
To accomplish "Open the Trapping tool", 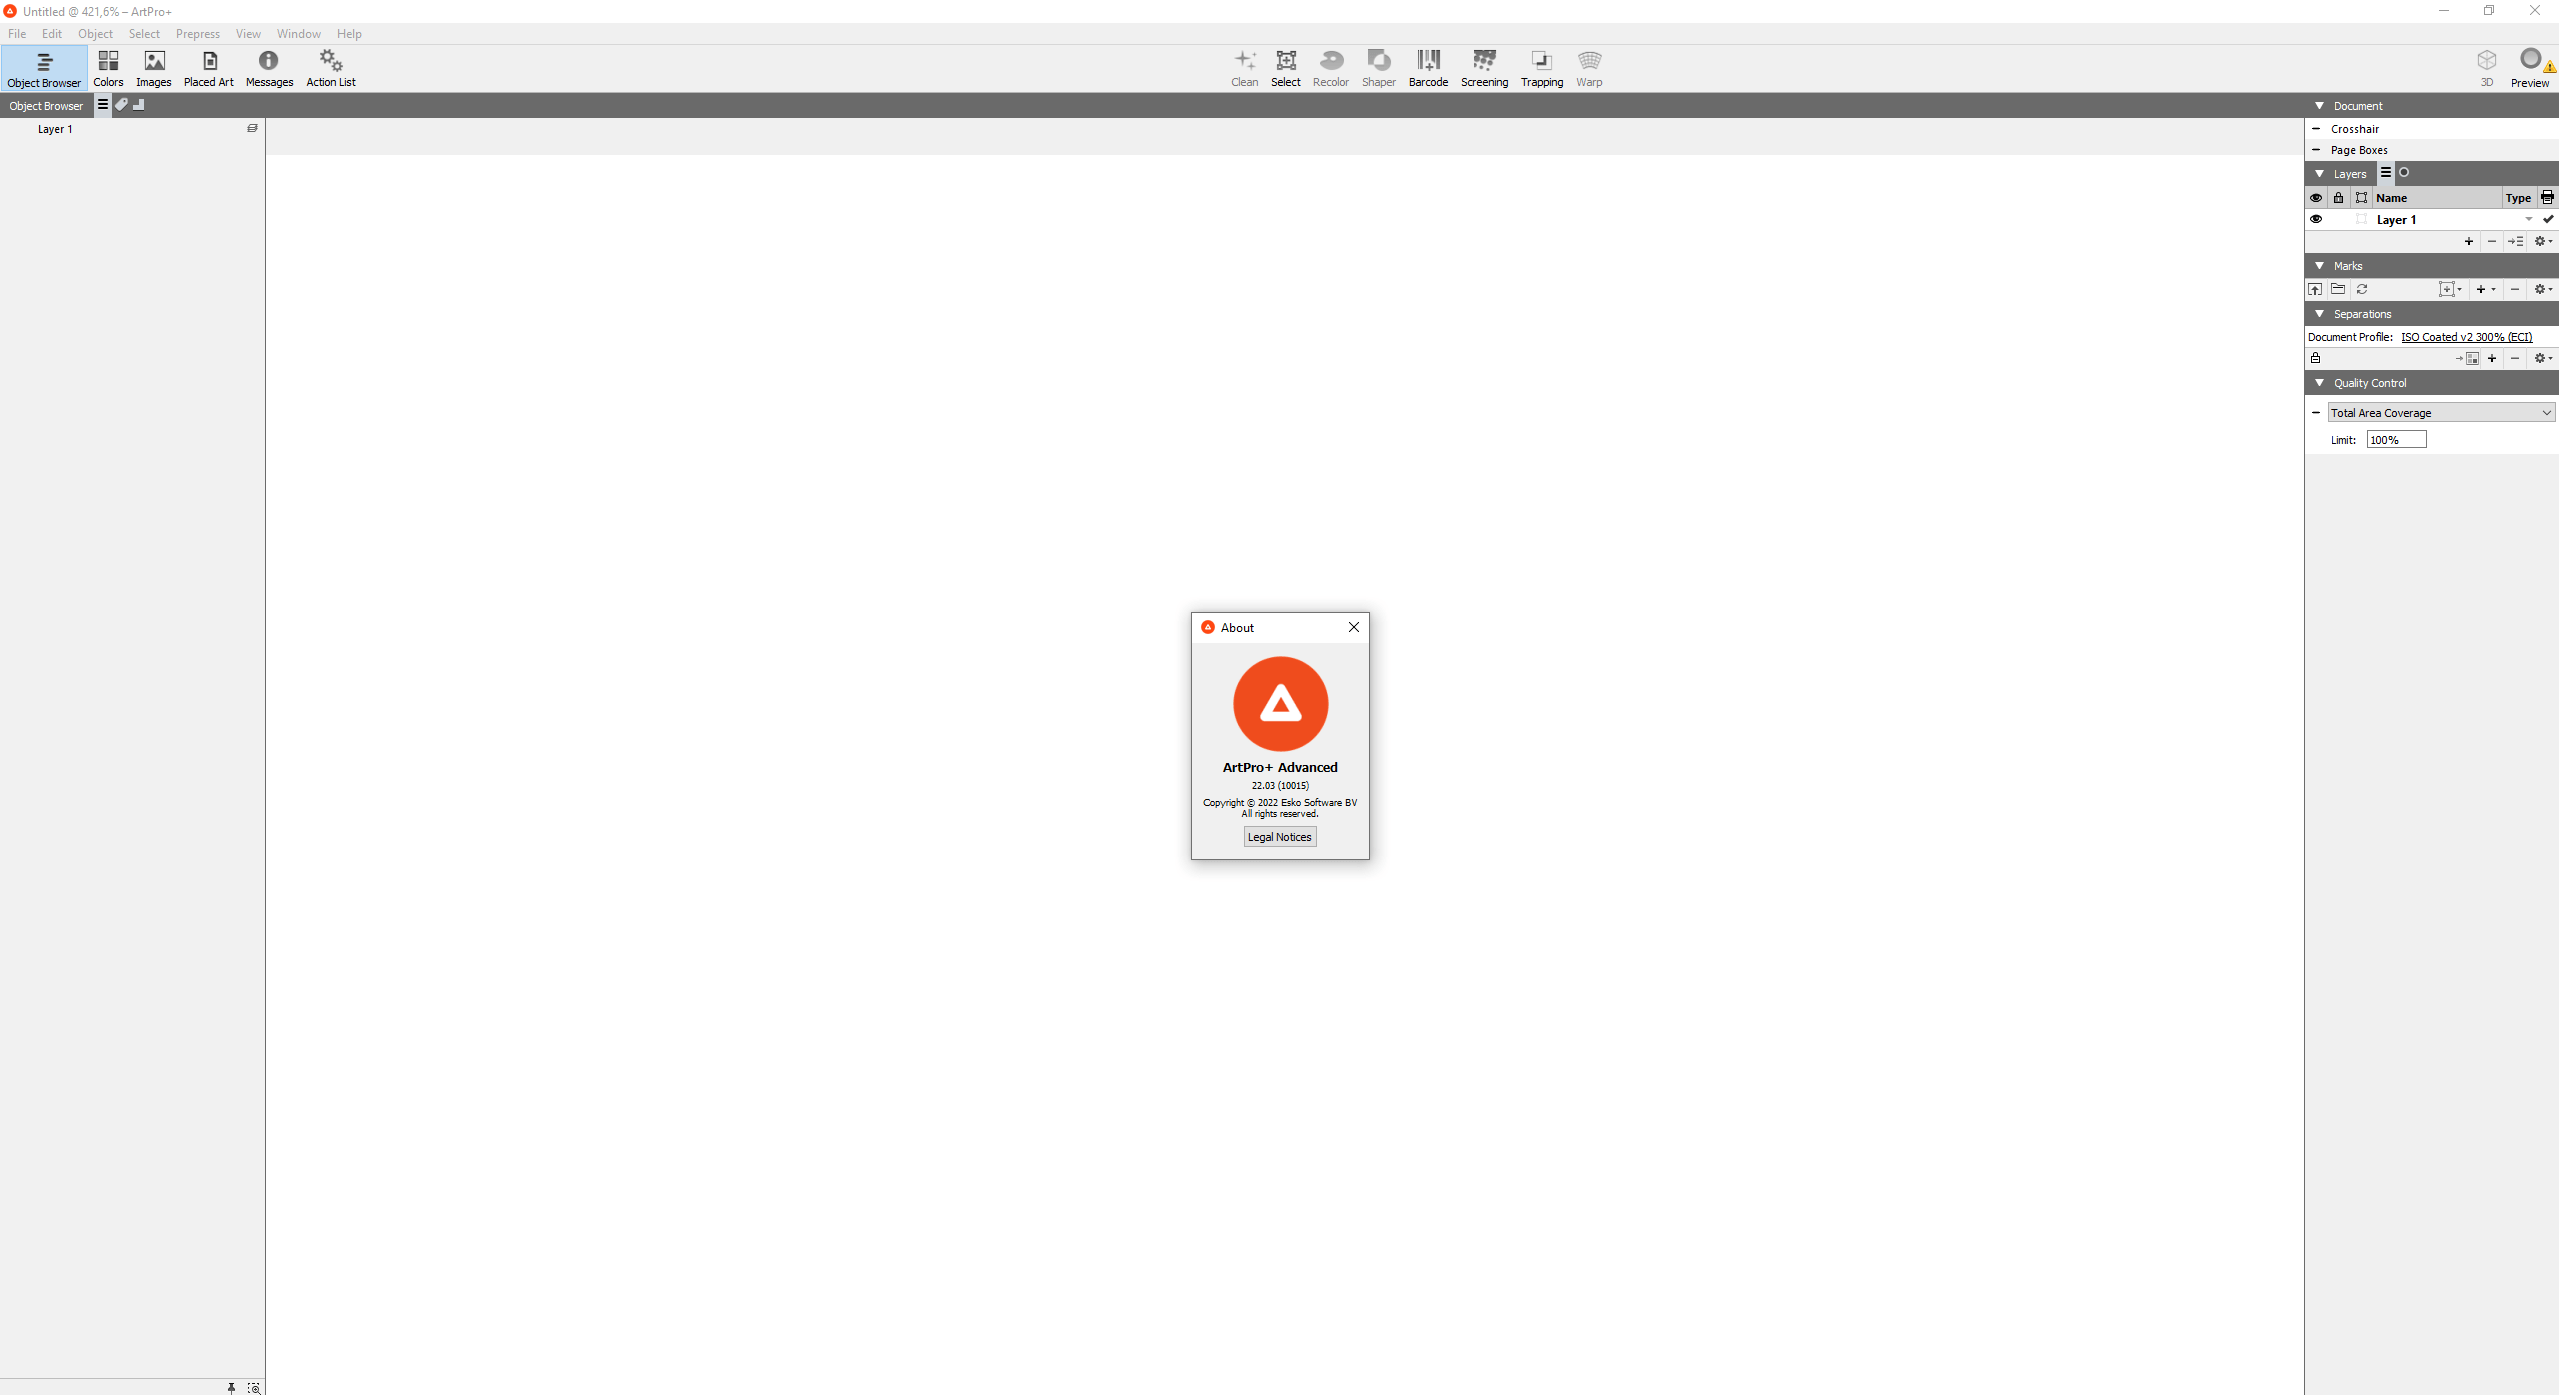I will (1542, 68).
